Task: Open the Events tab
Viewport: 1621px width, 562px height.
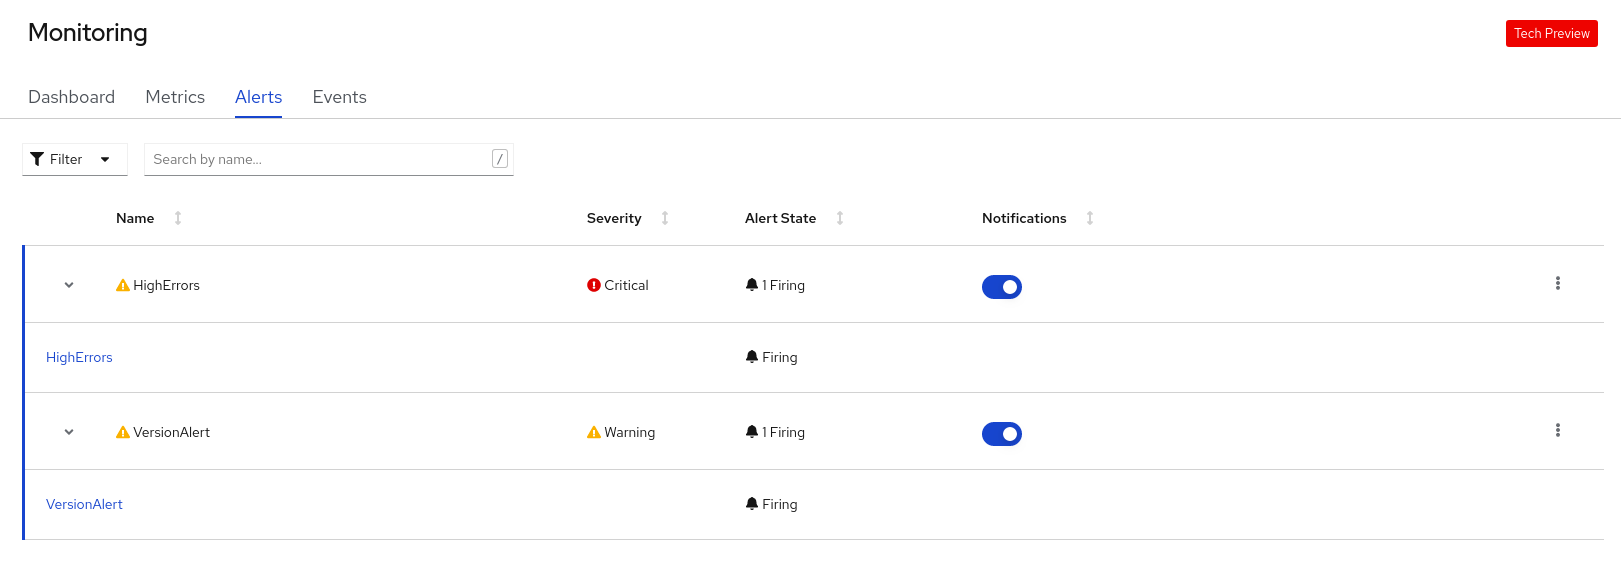Action: tap(339, 97)
